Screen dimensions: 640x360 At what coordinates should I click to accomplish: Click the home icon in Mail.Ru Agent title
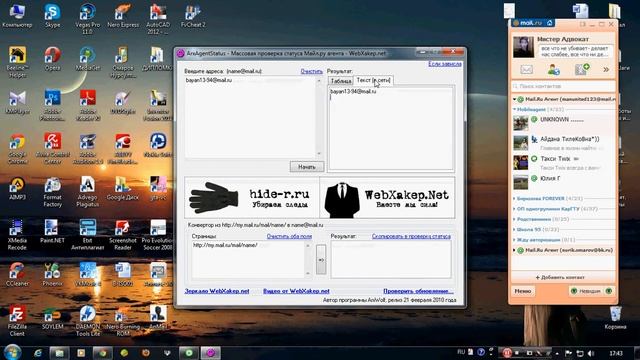[549, 23]
